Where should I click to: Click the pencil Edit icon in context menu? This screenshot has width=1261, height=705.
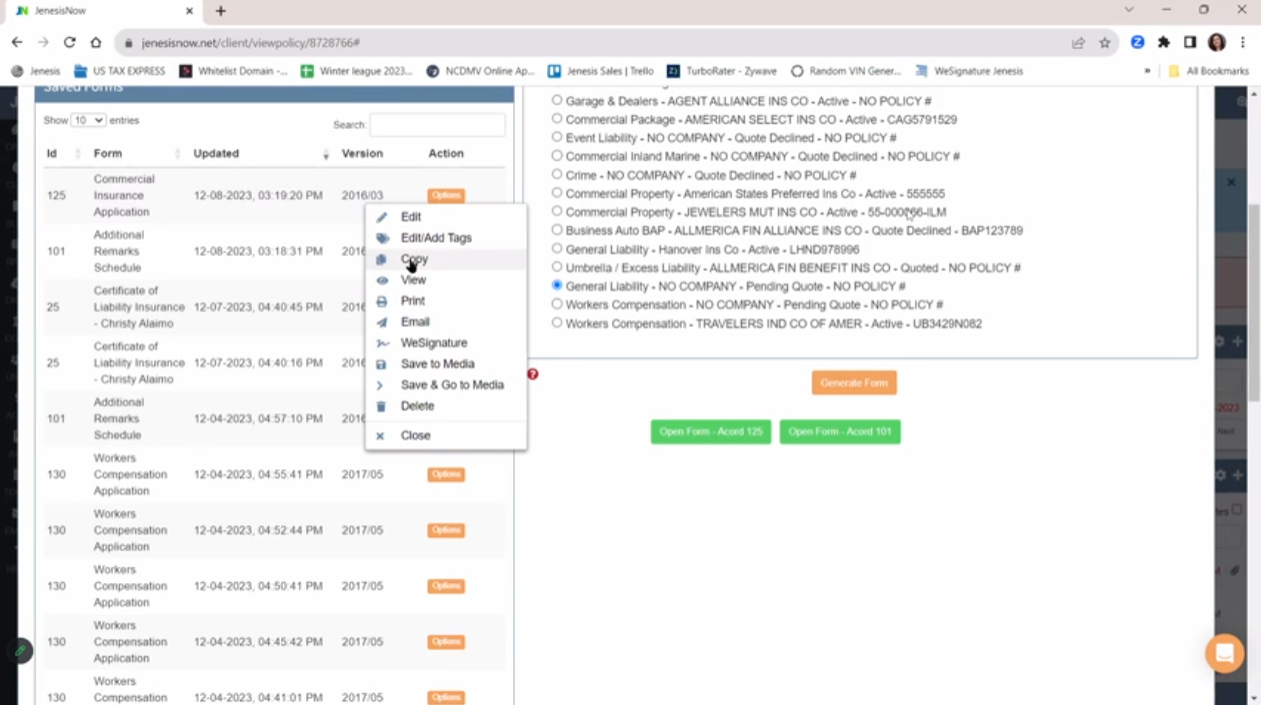tap(381, 217)
